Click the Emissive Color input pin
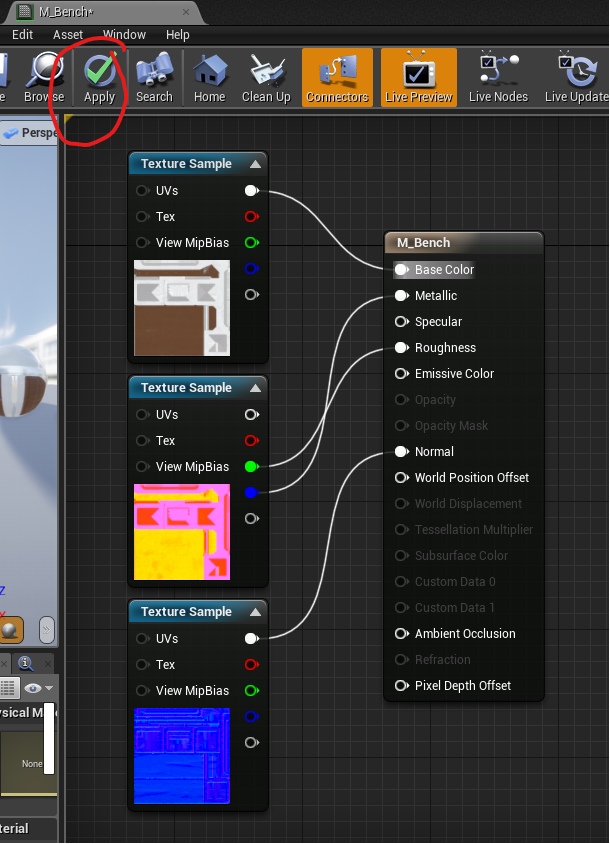610x844 pixels. click(401, 374)
